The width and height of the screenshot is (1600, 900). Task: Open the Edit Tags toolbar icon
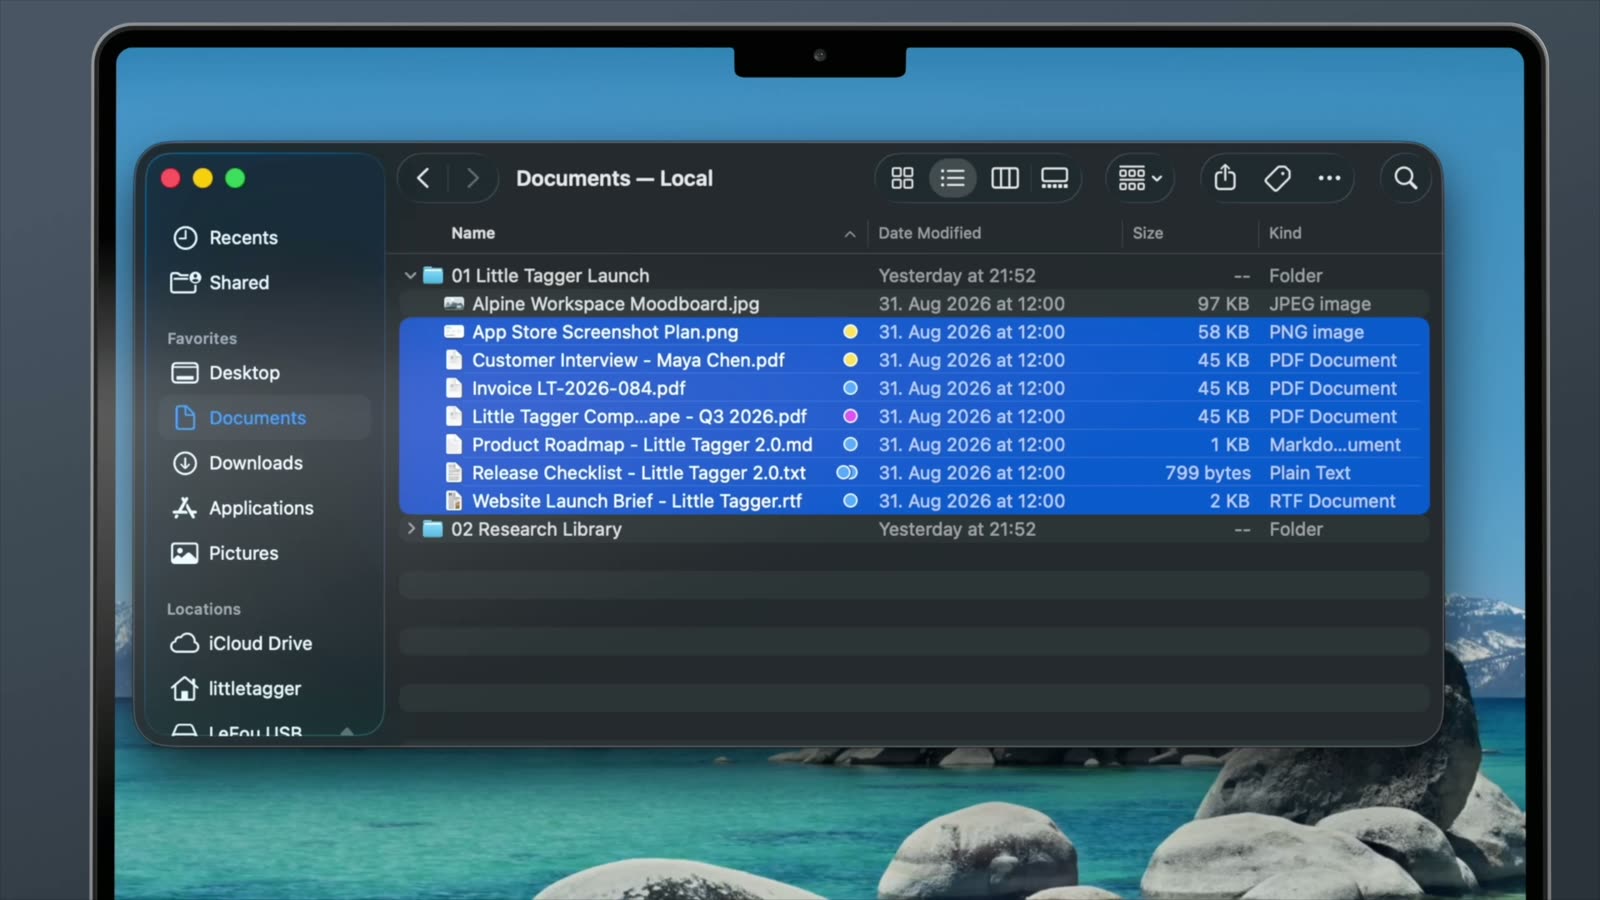(1277, 178)
